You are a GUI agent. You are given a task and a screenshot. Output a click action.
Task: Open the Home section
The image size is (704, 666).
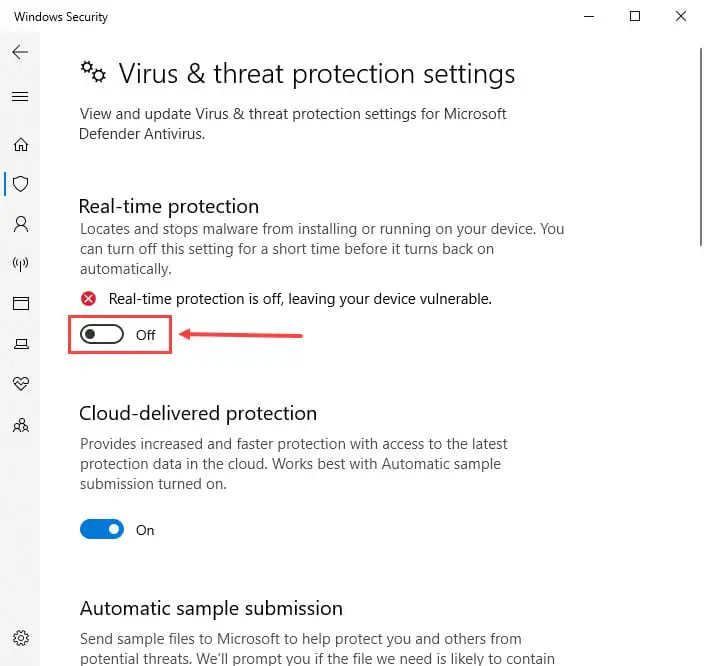click(20, 145)
